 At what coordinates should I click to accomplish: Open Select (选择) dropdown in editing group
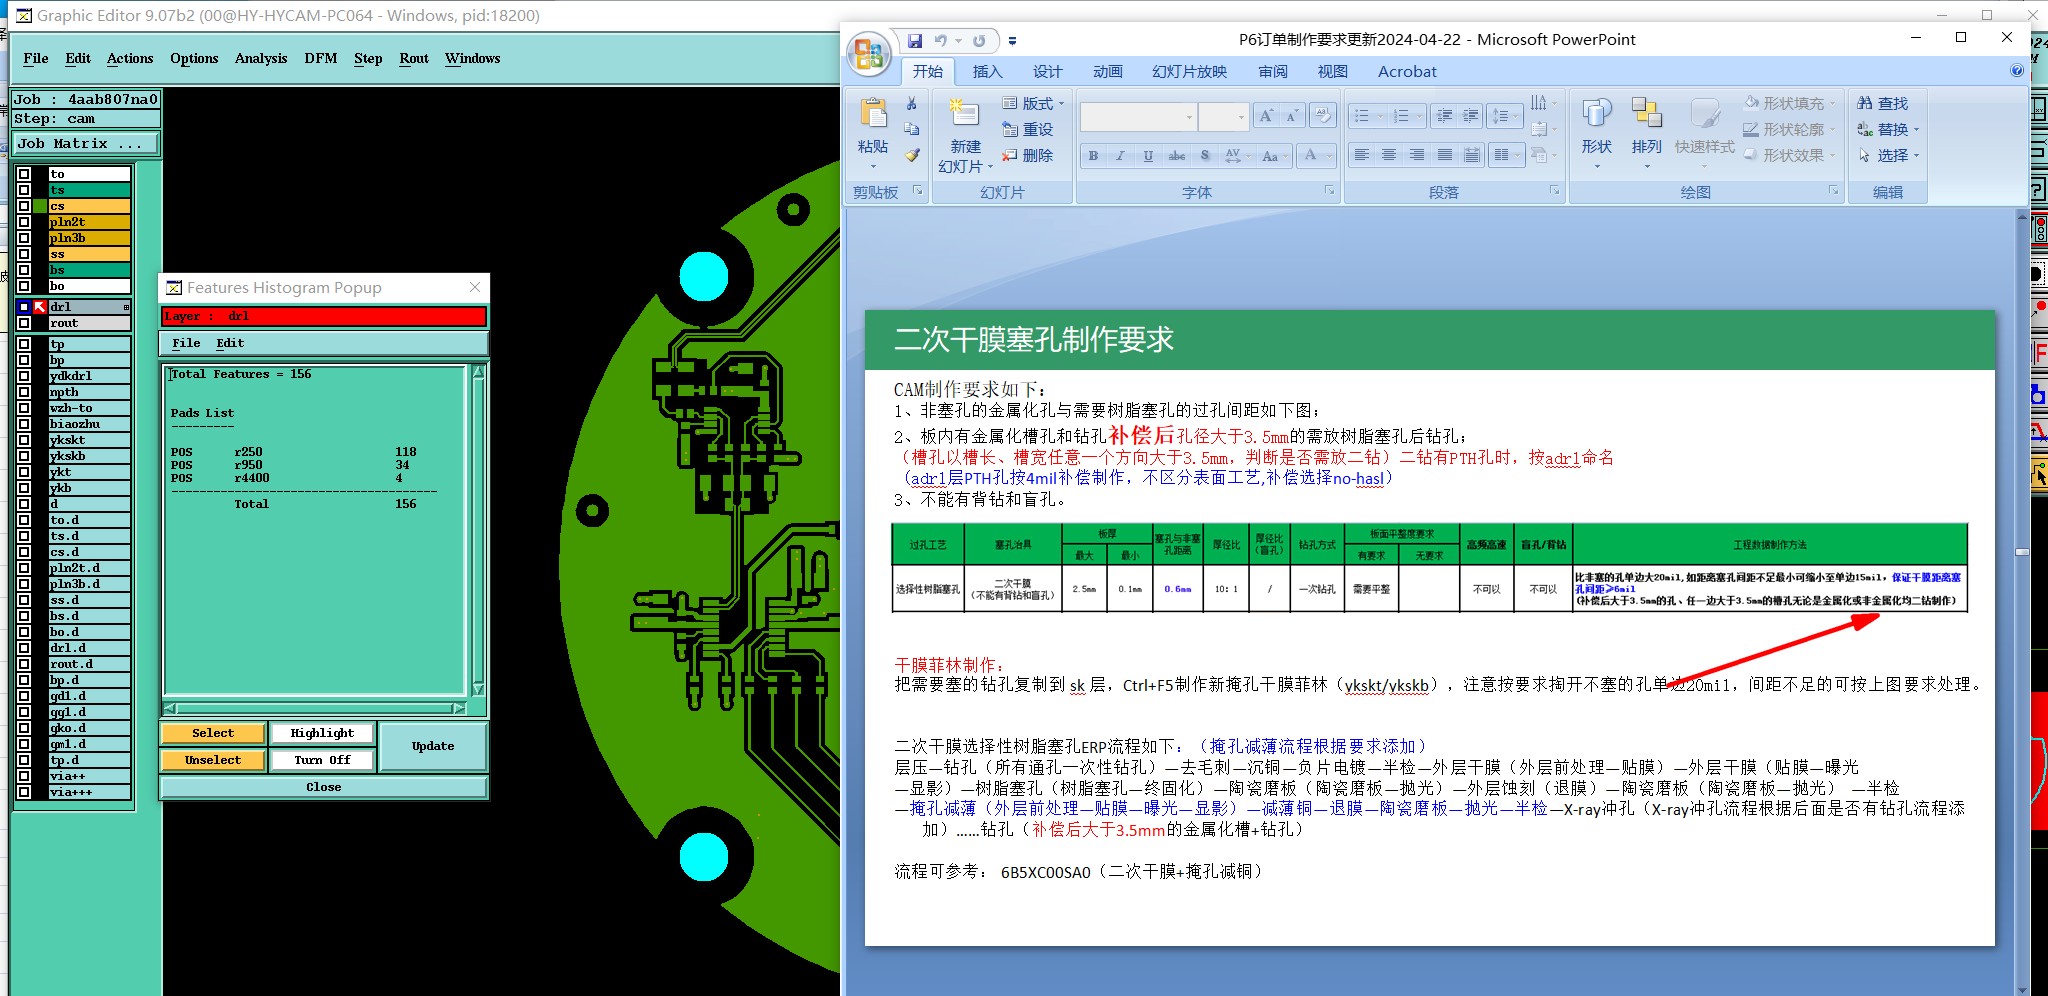coord(1916,156)
